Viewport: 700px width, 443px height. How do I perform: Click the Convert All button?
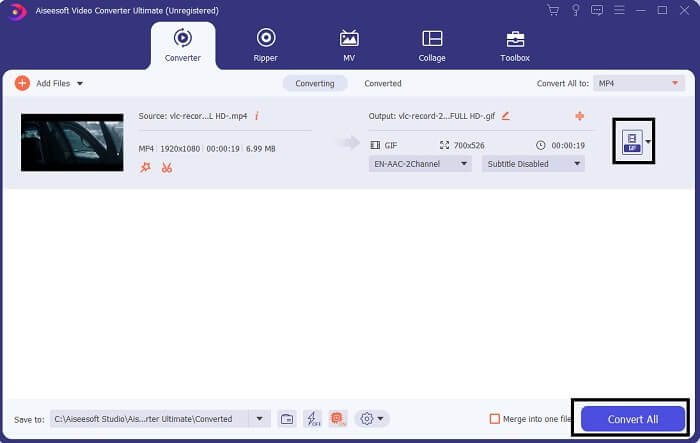(x=632, y=419)
